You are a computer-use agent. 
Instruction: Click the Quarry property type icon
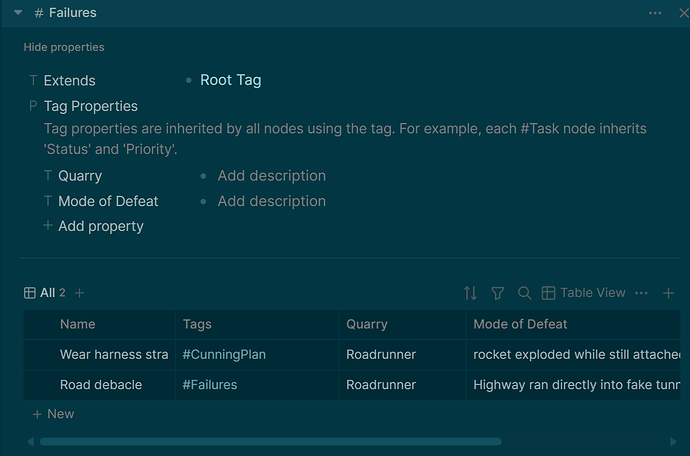coord(47,176)
